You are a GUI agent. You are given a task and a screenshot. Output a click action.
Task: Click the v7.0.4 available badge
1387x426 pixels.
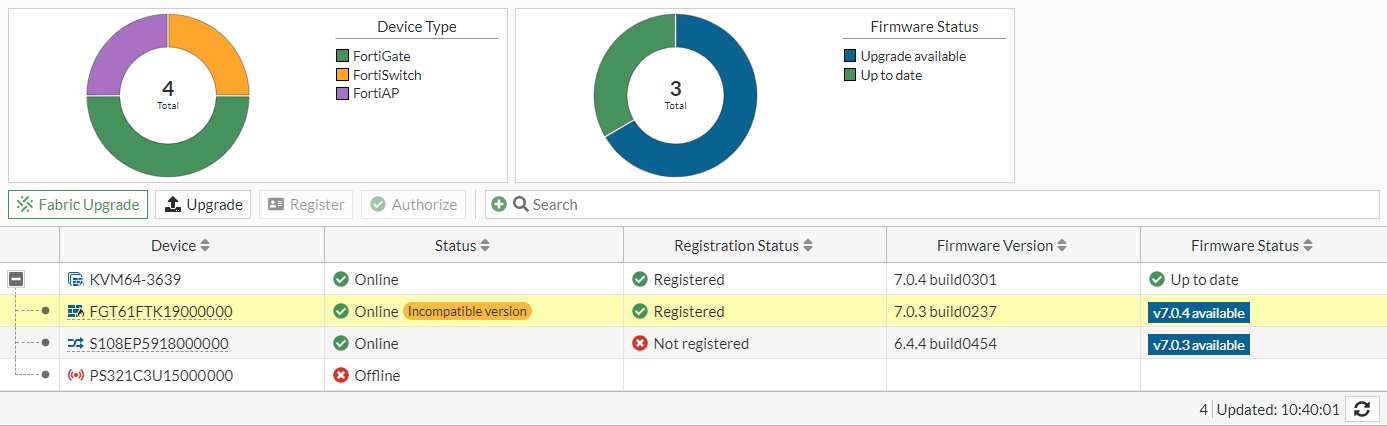(x=1199, y=313)
